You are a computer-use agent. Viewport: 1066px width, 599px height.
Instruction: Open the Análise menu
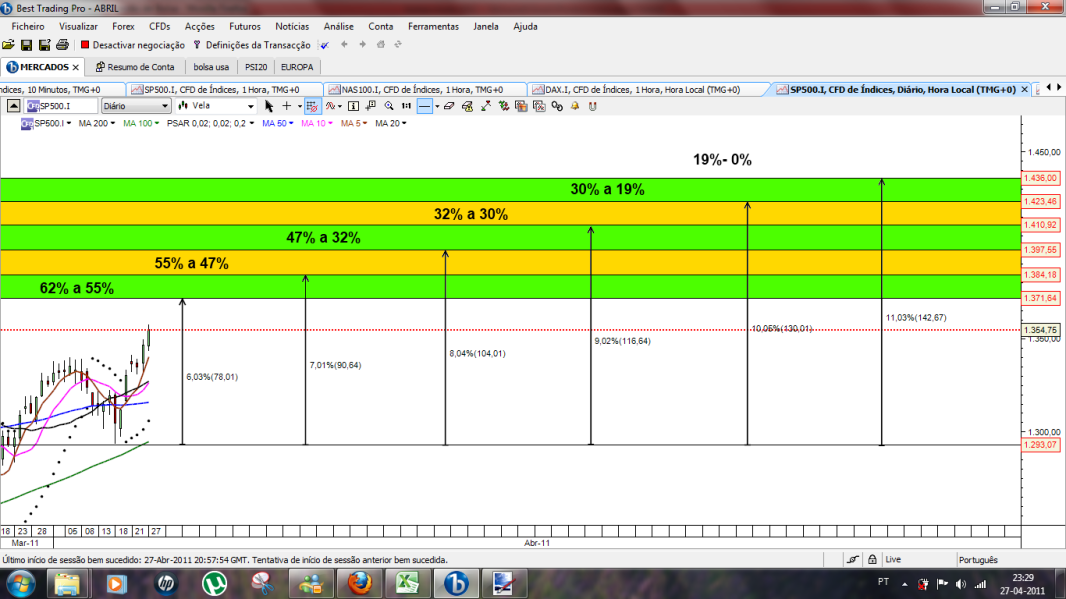click(x=339, y=27)
